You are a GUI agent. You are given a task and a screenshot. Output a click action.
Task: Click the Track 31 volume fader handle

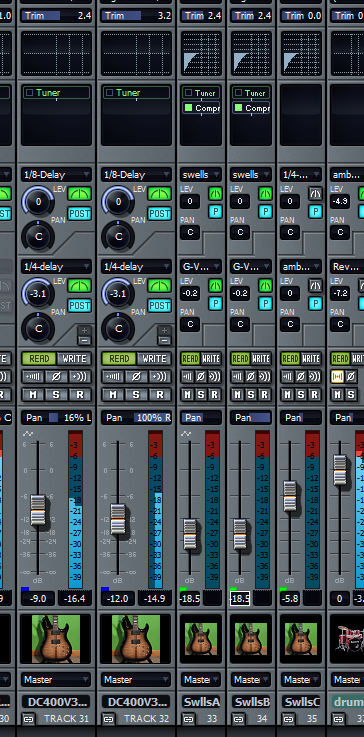[38, 510]
